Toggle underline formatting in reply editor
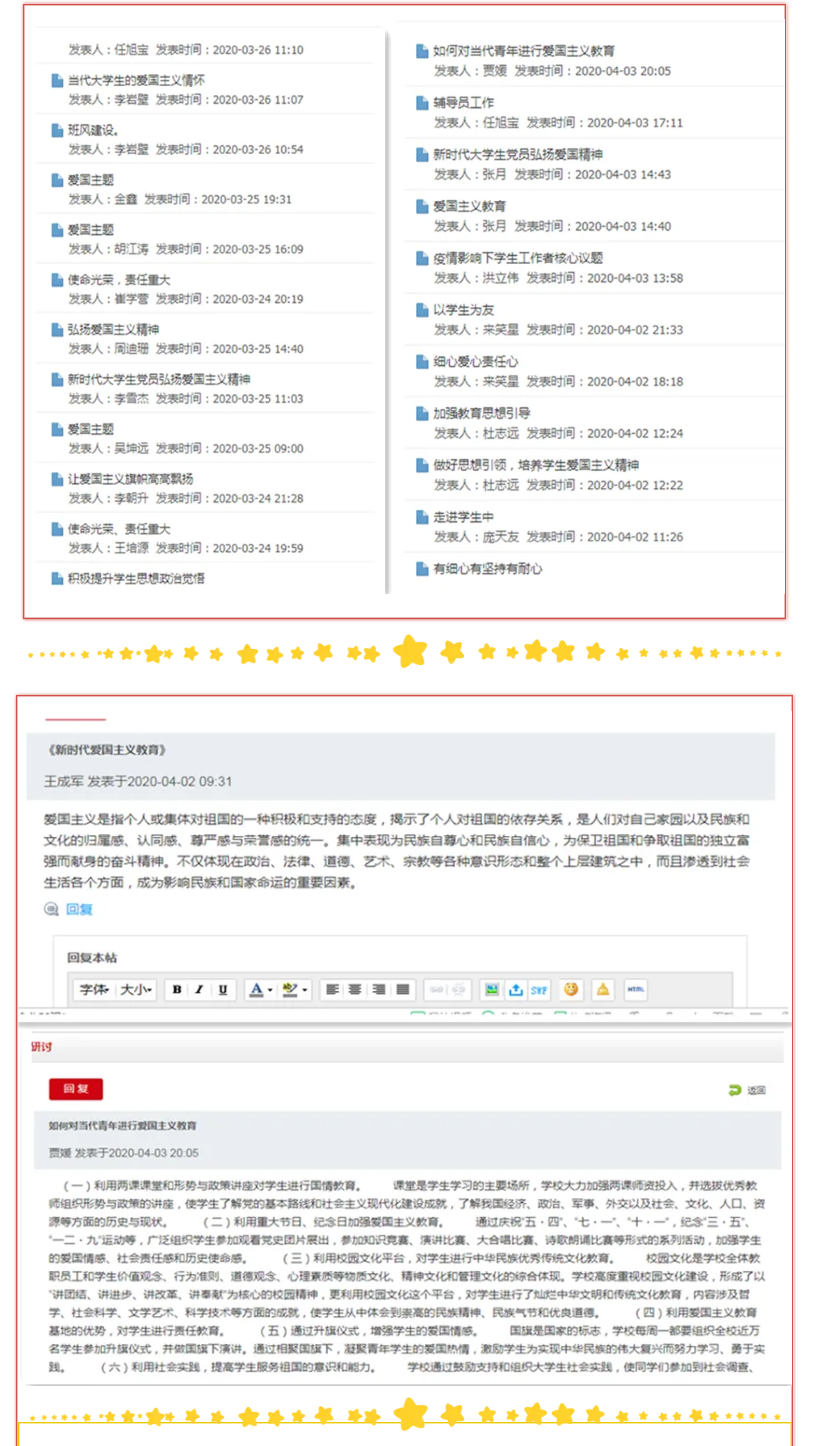 pos(221,990)
